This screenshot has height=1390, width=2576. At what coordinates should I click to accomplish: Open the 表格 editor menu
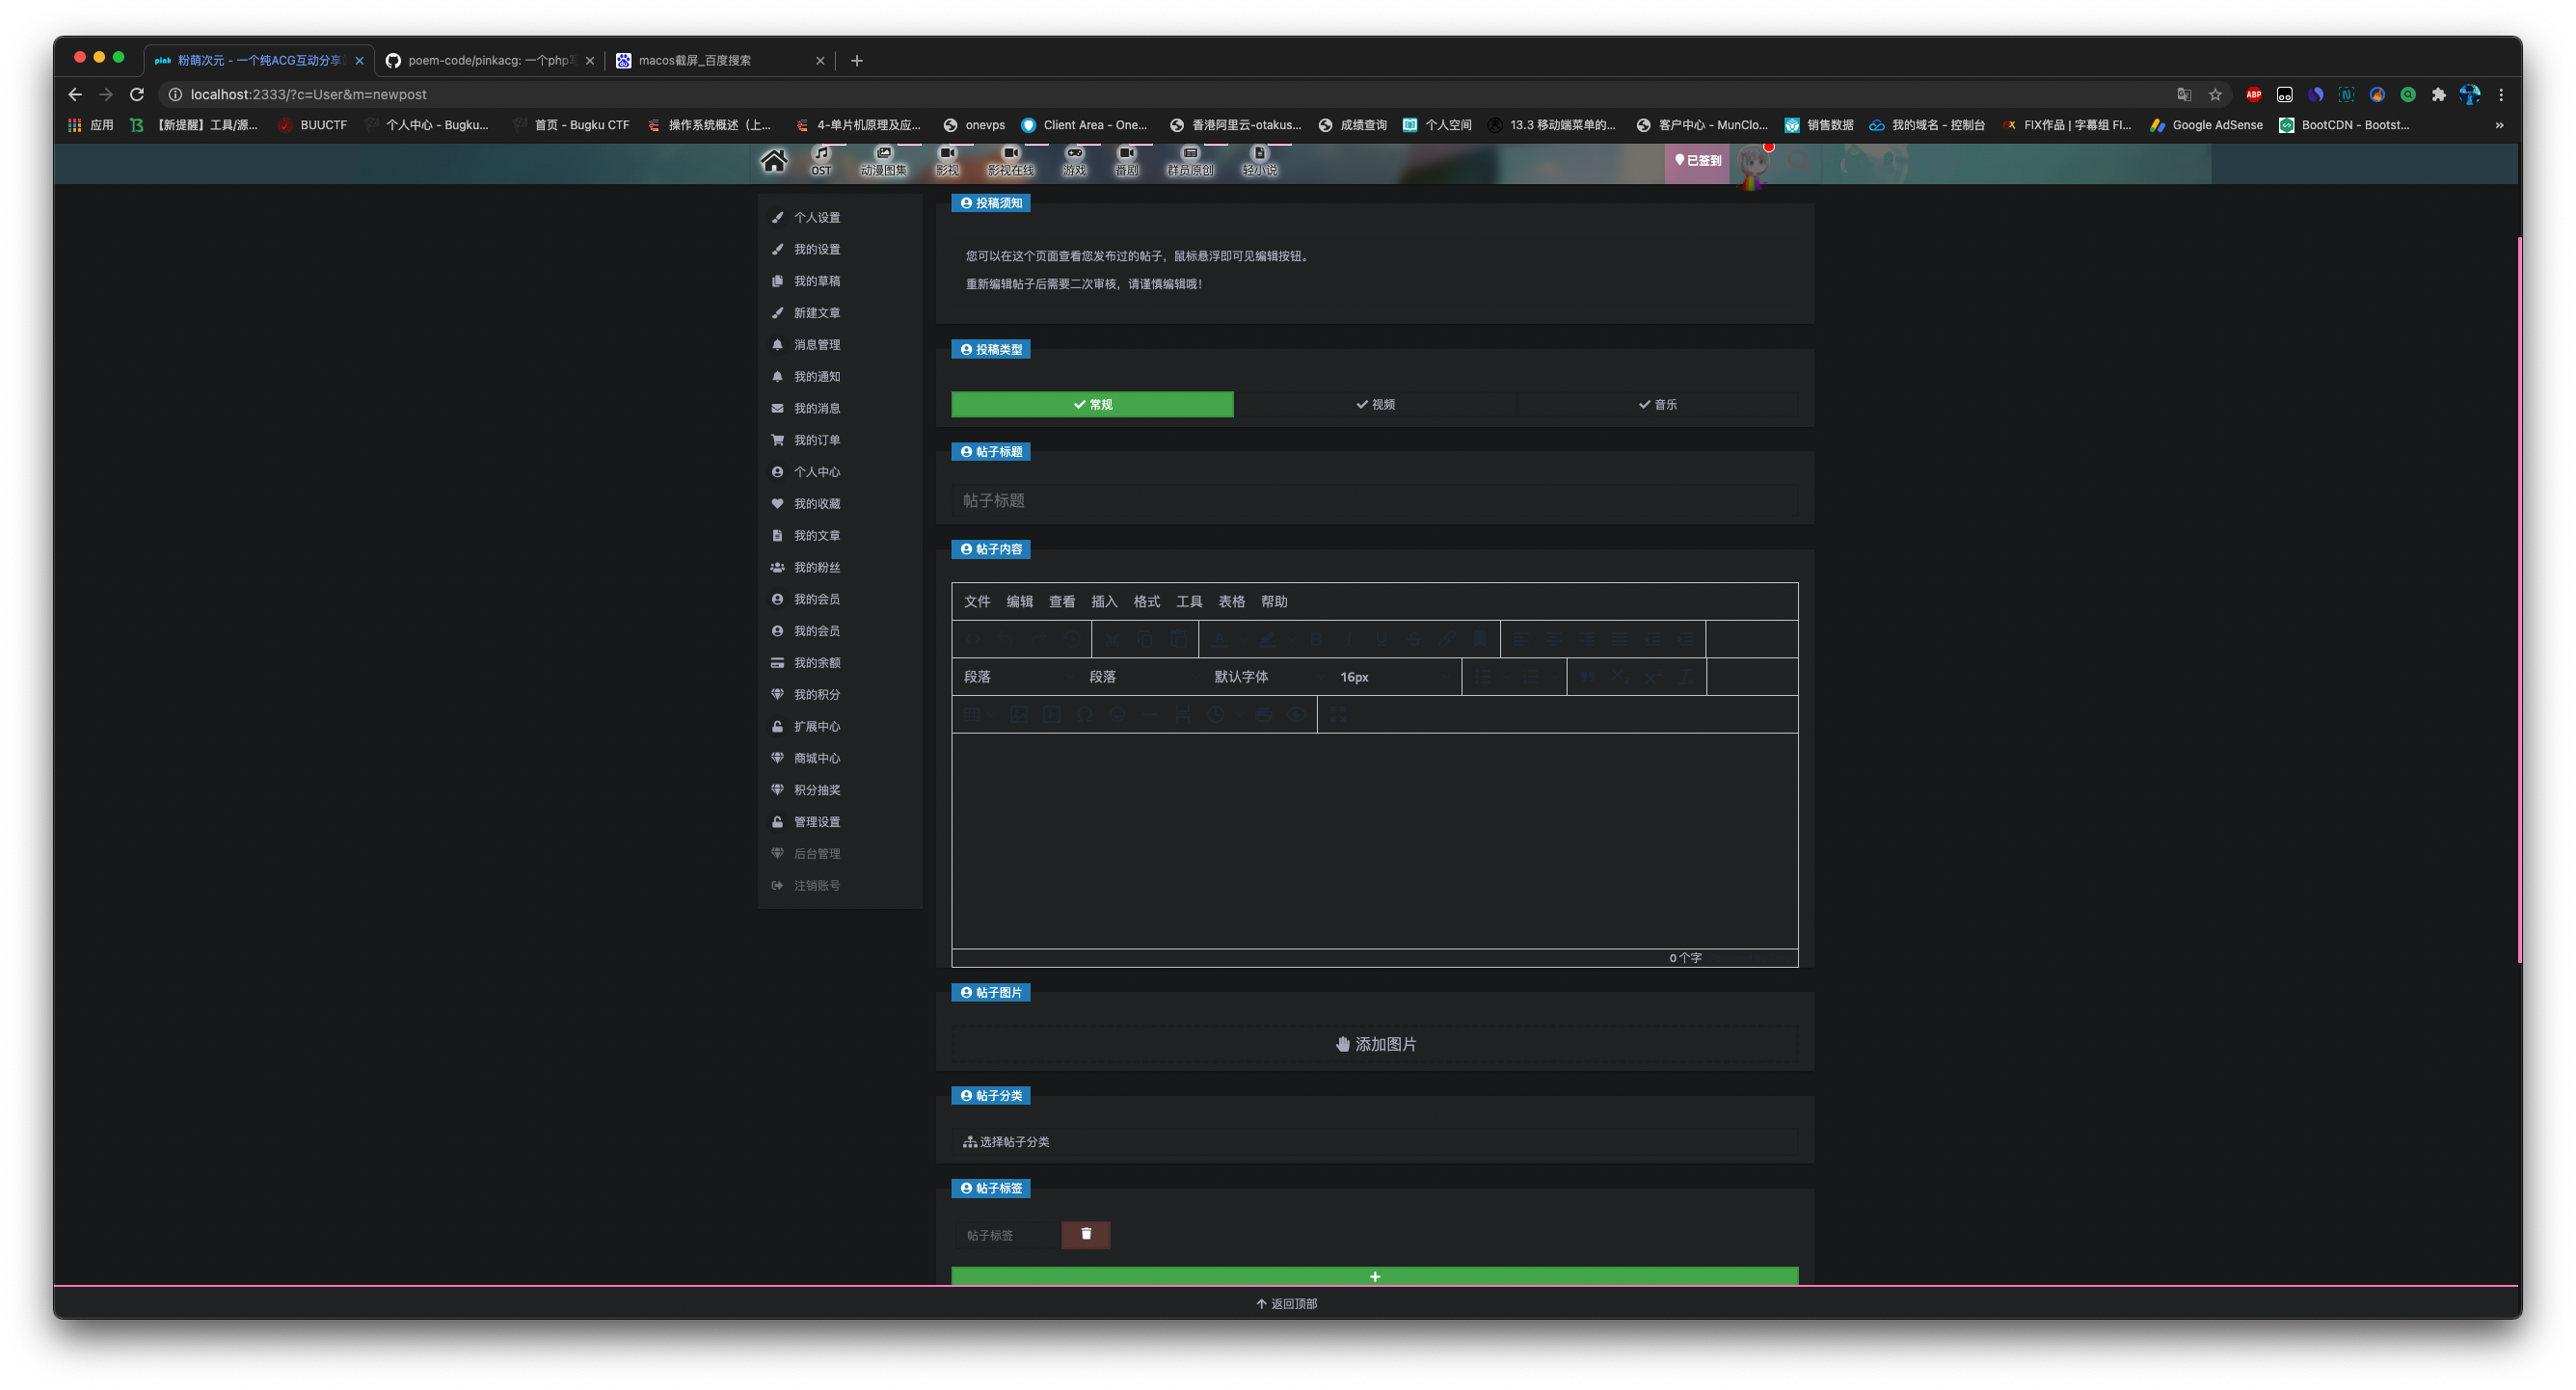click(x=1232, y=601)
